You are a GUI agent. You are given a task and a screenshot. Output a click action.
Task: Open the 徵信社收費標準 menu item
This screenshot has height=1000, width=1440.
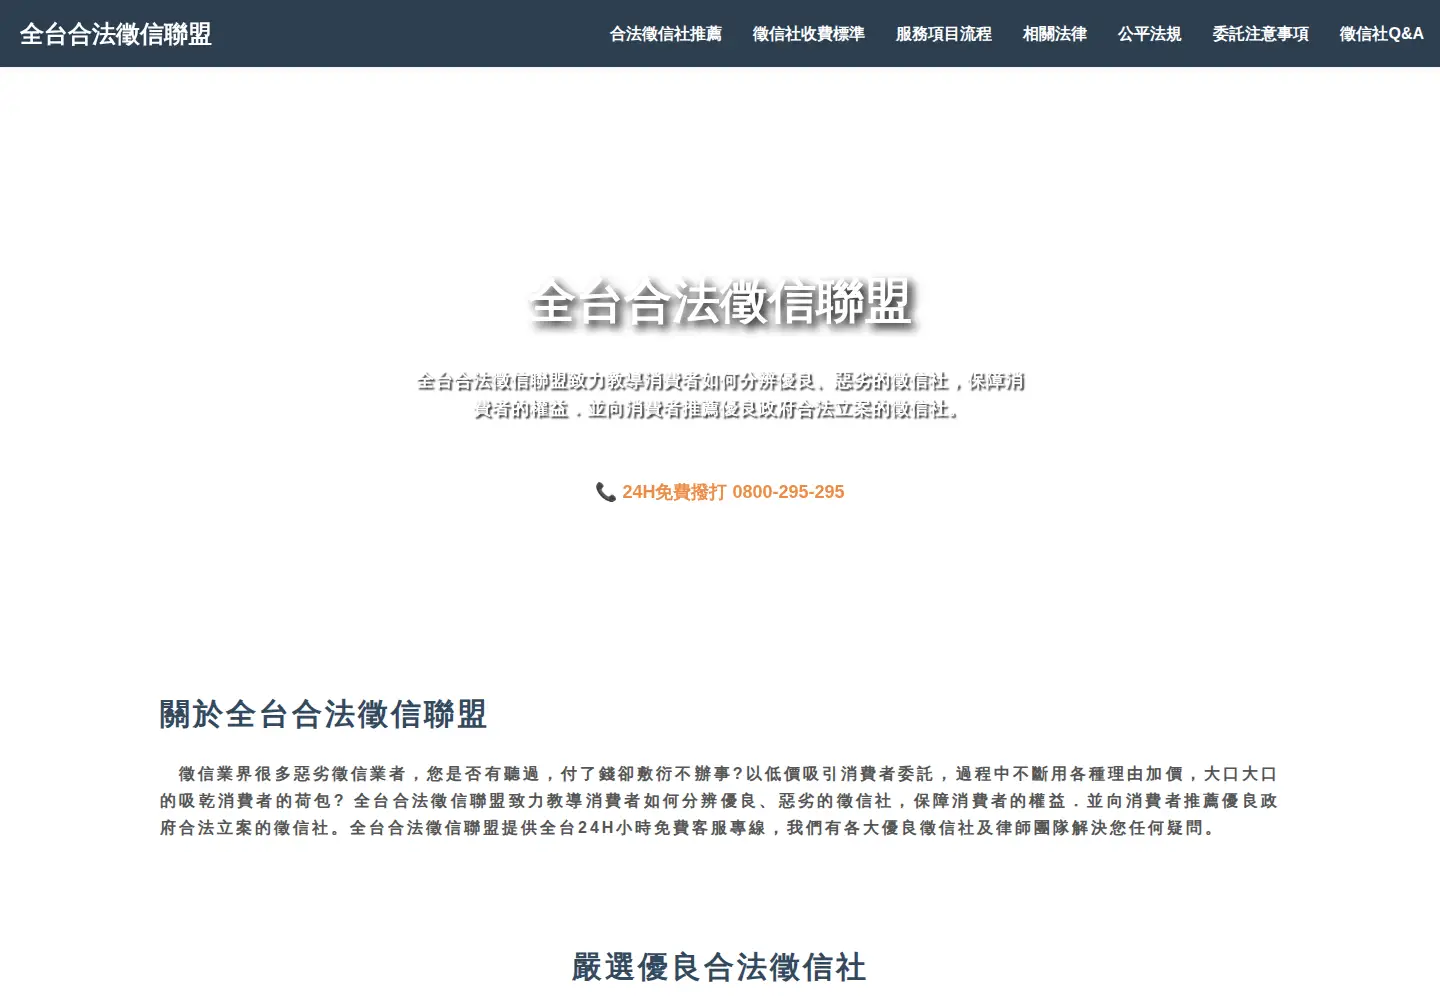[809, 34]
